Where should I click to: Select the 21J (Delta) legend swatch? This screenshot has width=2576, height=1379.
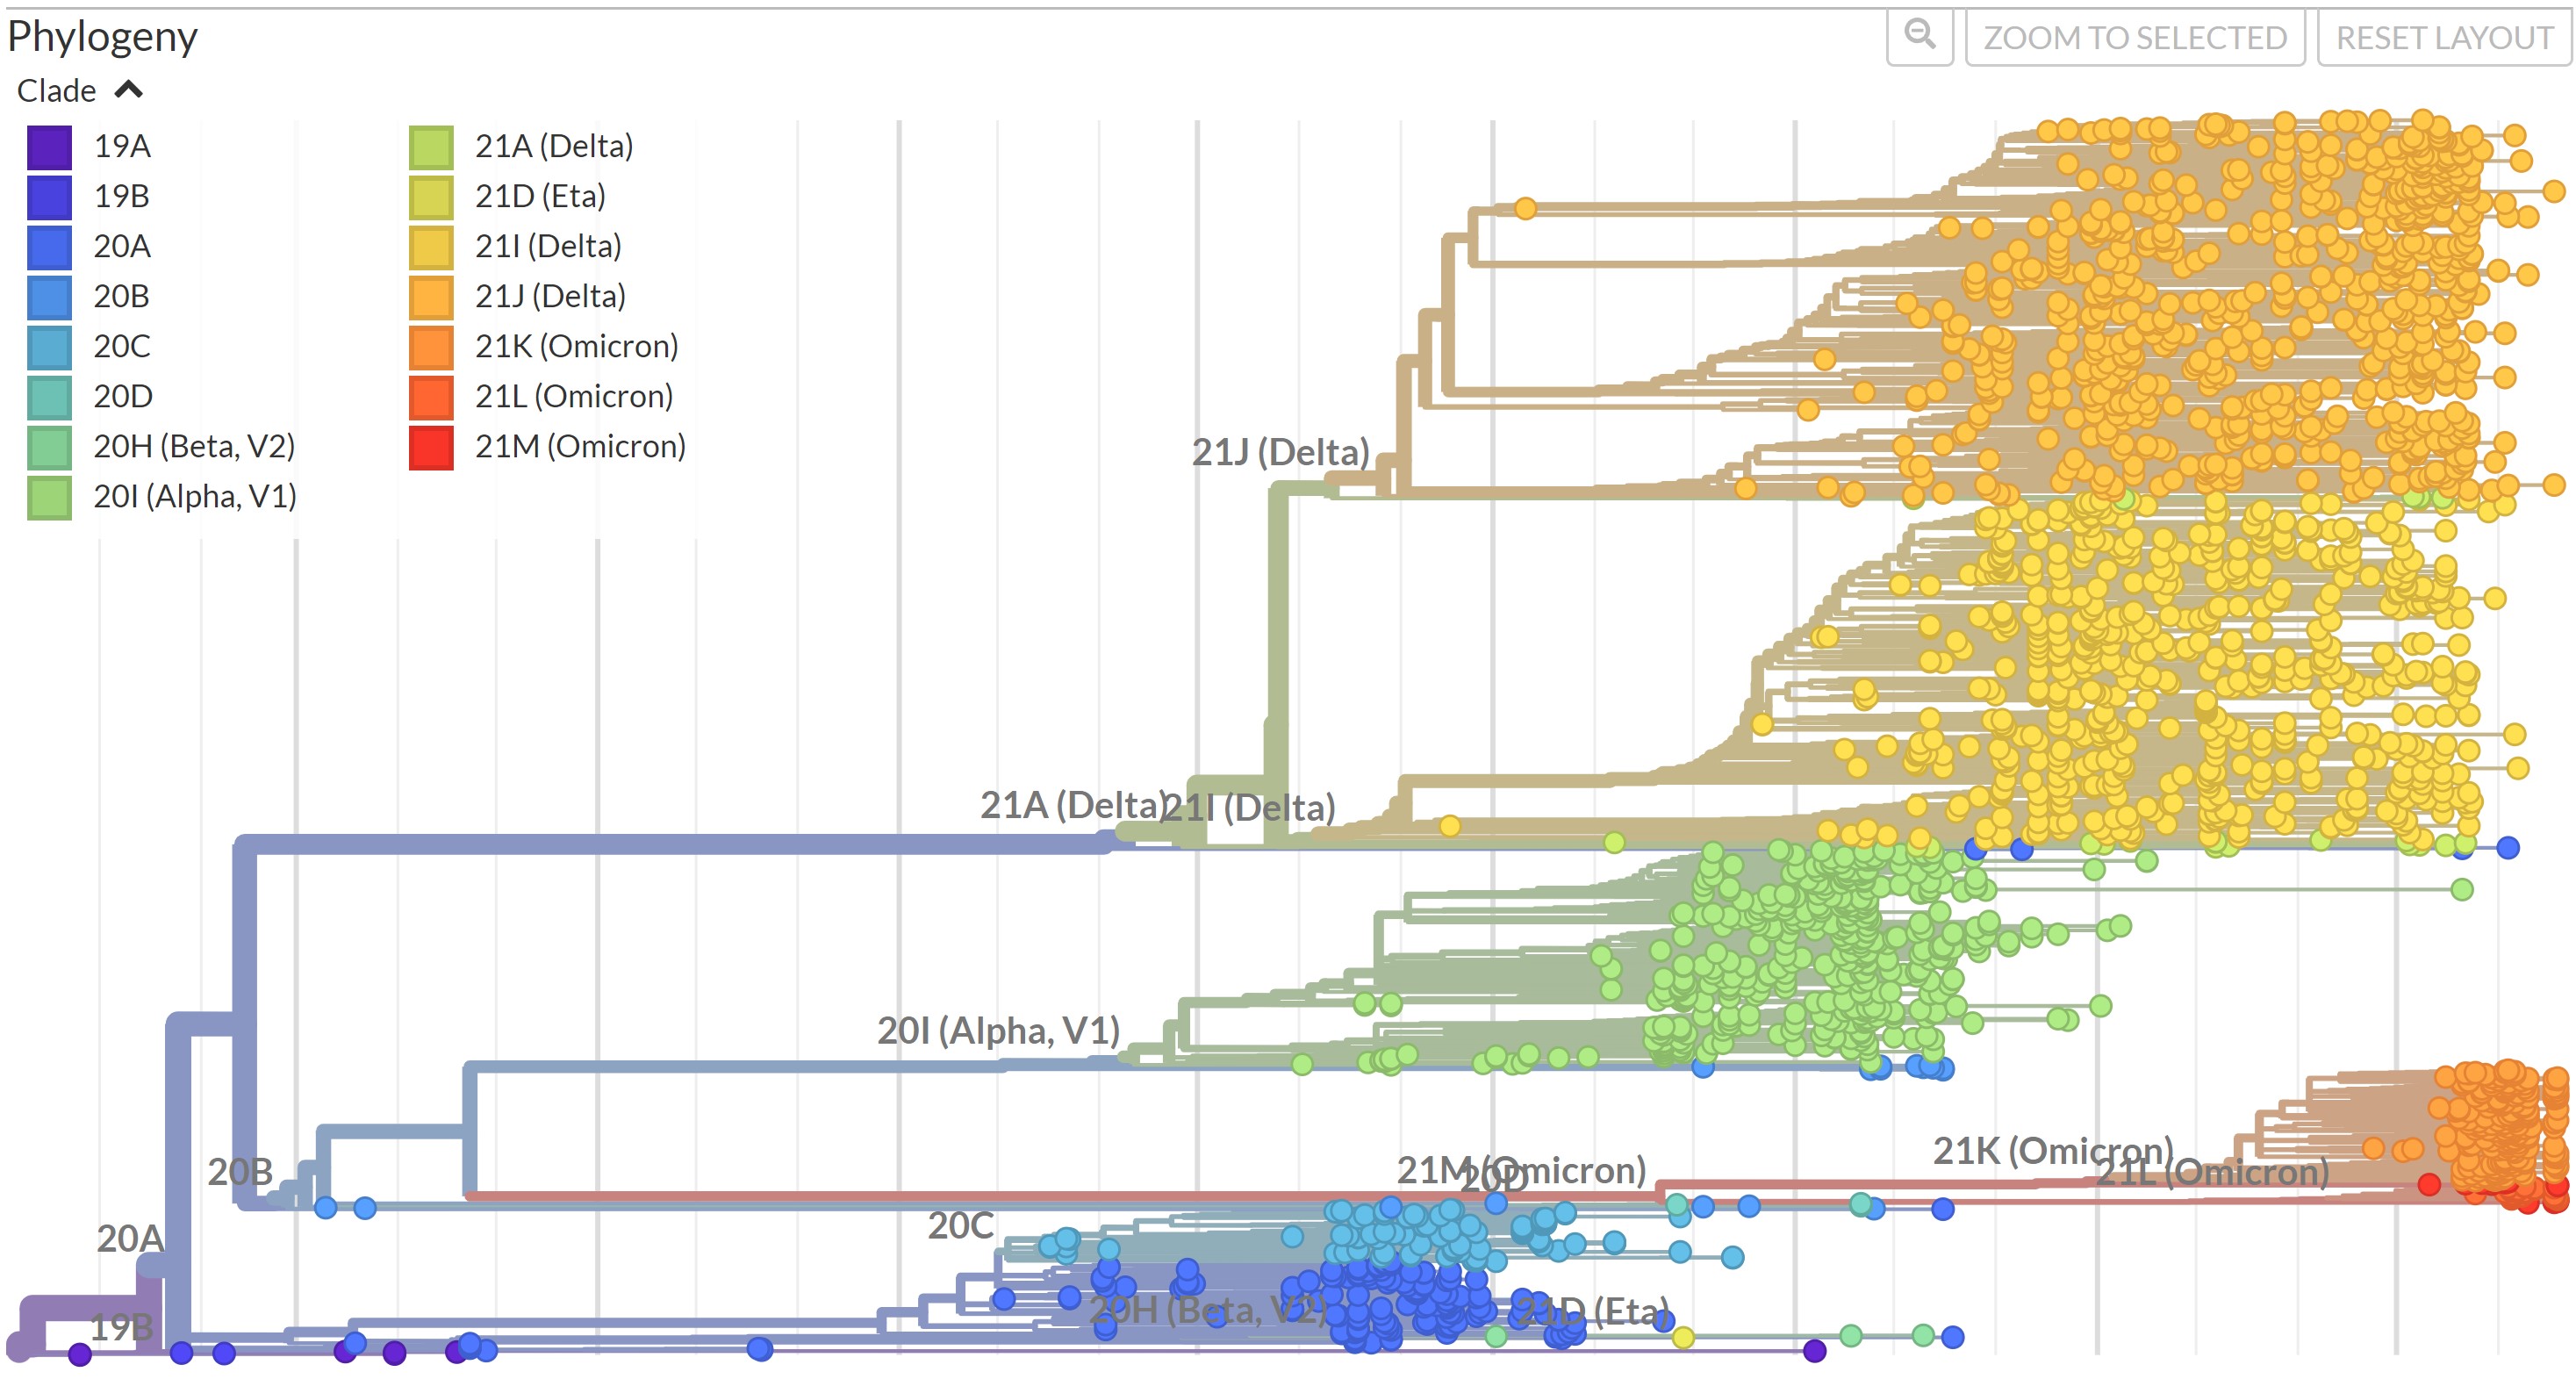[x=431, y=297]
